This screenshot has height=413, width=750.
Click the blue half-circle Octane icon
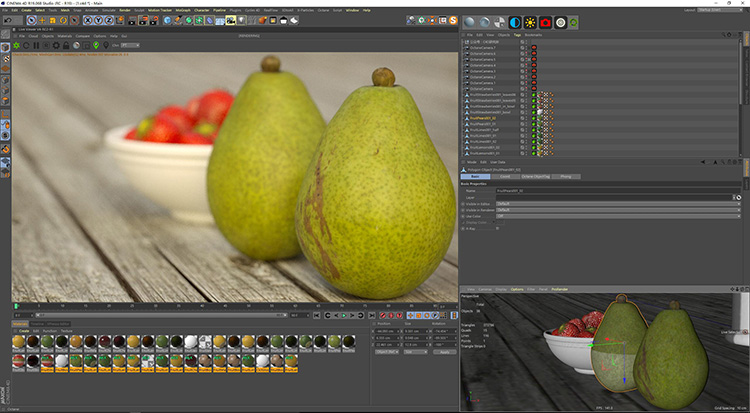515,22
